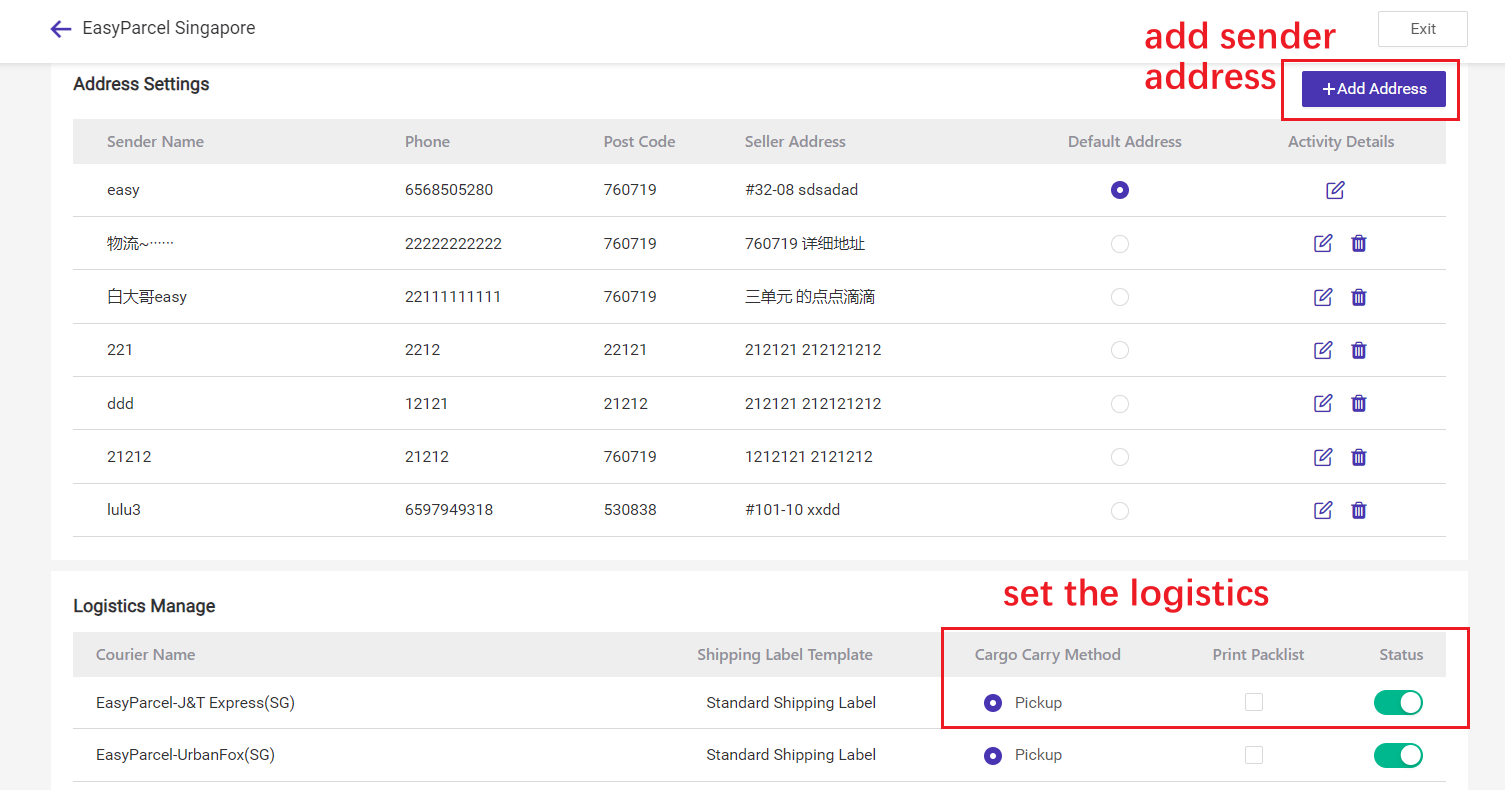Click the back arrow next to EasyParcel Singapore
Screen dimensions: 1505x790
pos(61,29)
